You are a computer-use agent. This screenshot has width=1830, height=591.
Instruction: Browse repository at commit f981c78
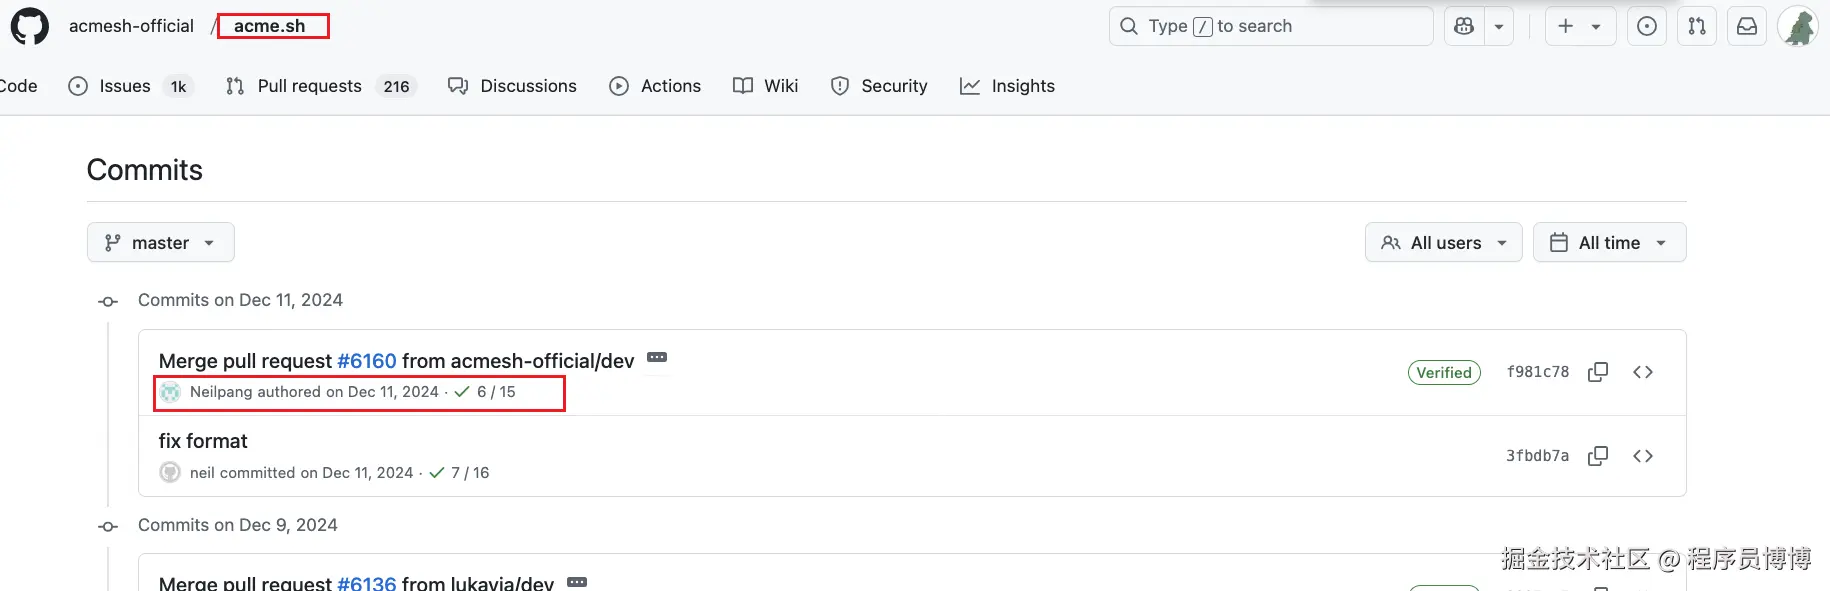click(1643, 372)
